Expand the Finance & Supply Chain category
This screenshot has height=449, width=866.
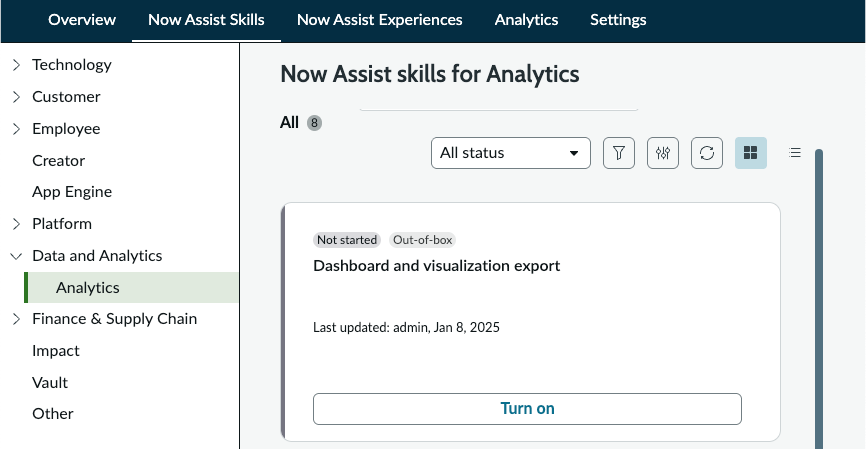pos(17,319)
